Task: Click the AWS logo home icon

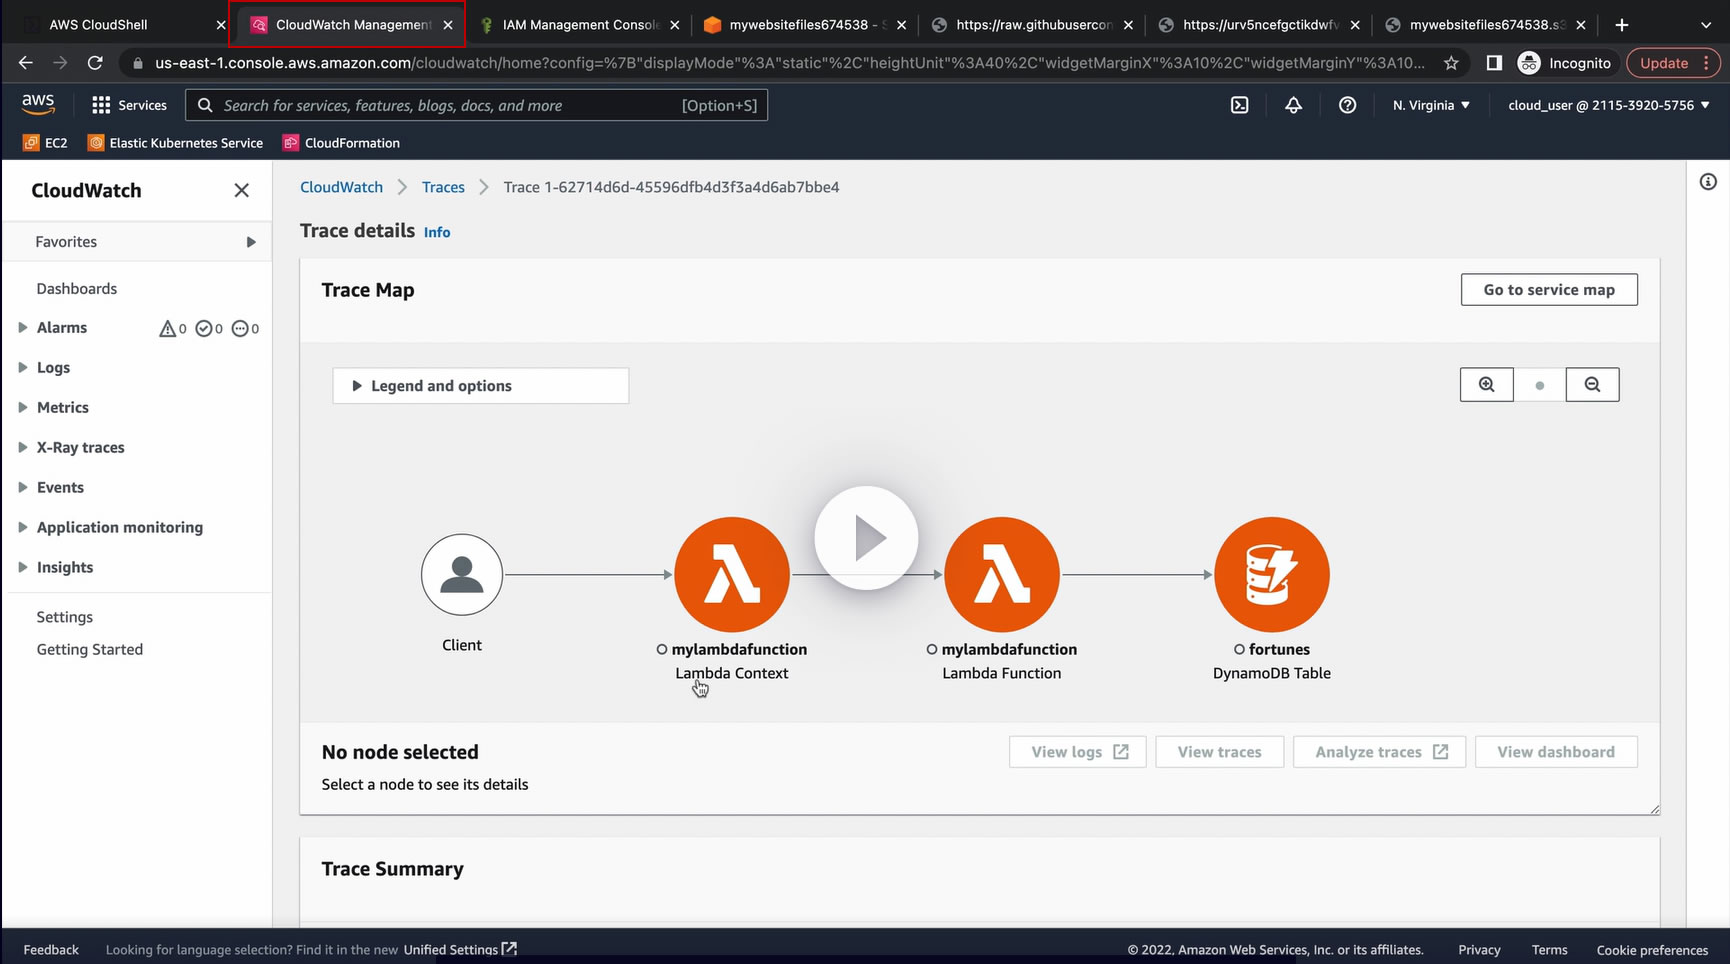Action: (x=38, y=104)
